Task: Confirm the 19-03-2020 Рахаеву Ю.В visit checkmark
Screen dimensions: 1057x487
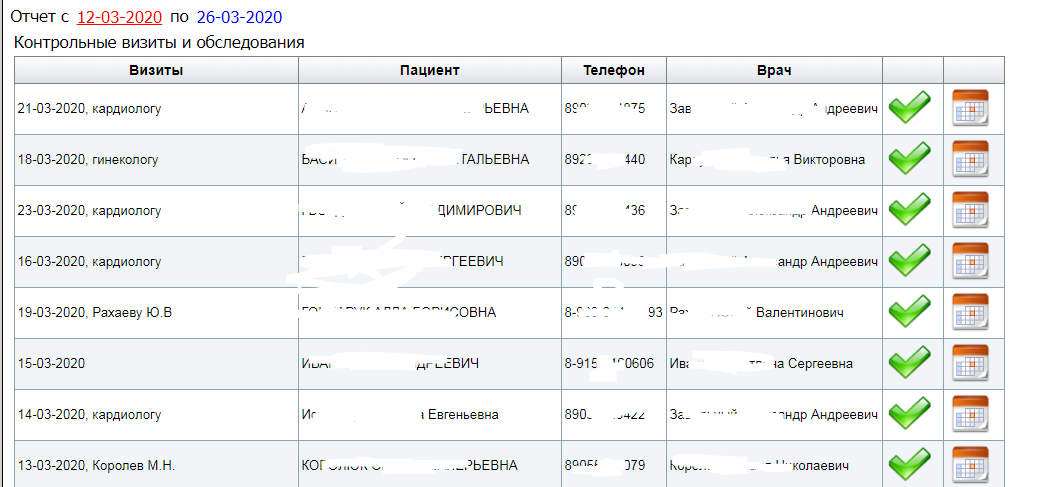Action: tap(910, 312)
